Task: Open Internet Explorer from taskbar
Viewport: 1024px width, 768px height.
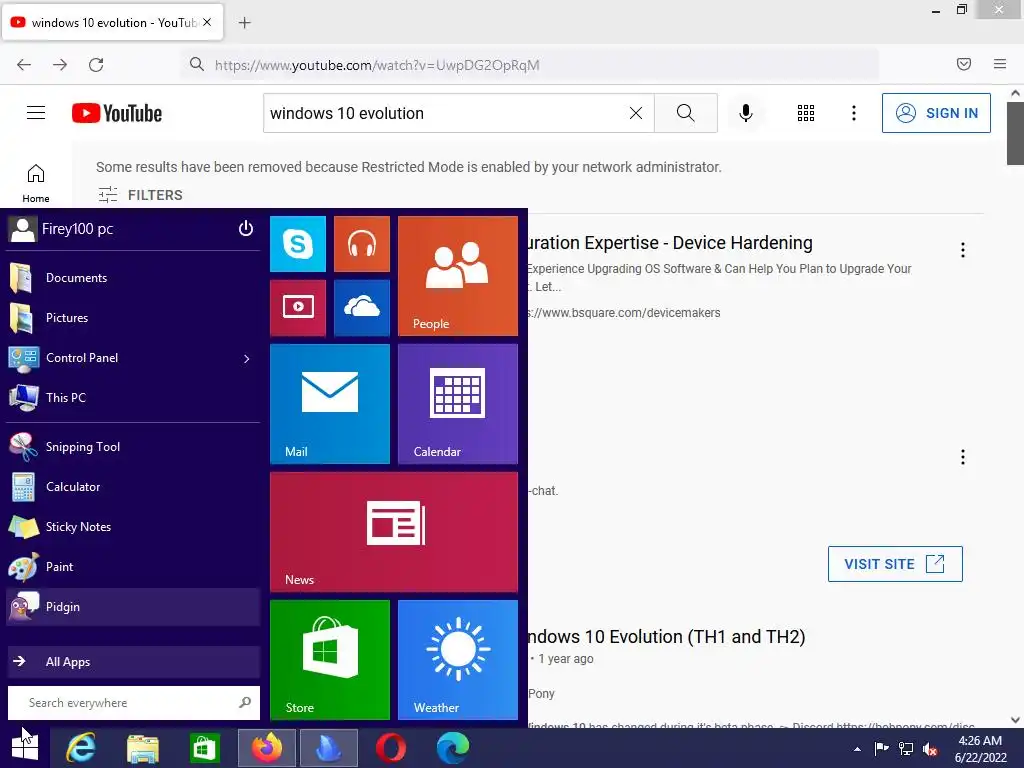Action: point(81,748)
